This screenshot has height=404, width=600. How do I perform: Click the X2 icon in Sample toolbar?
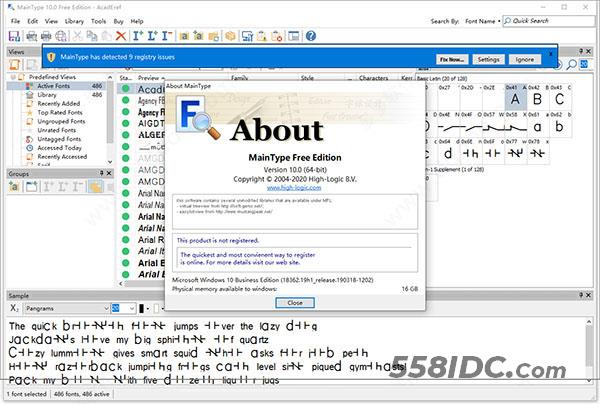(14, 308)
